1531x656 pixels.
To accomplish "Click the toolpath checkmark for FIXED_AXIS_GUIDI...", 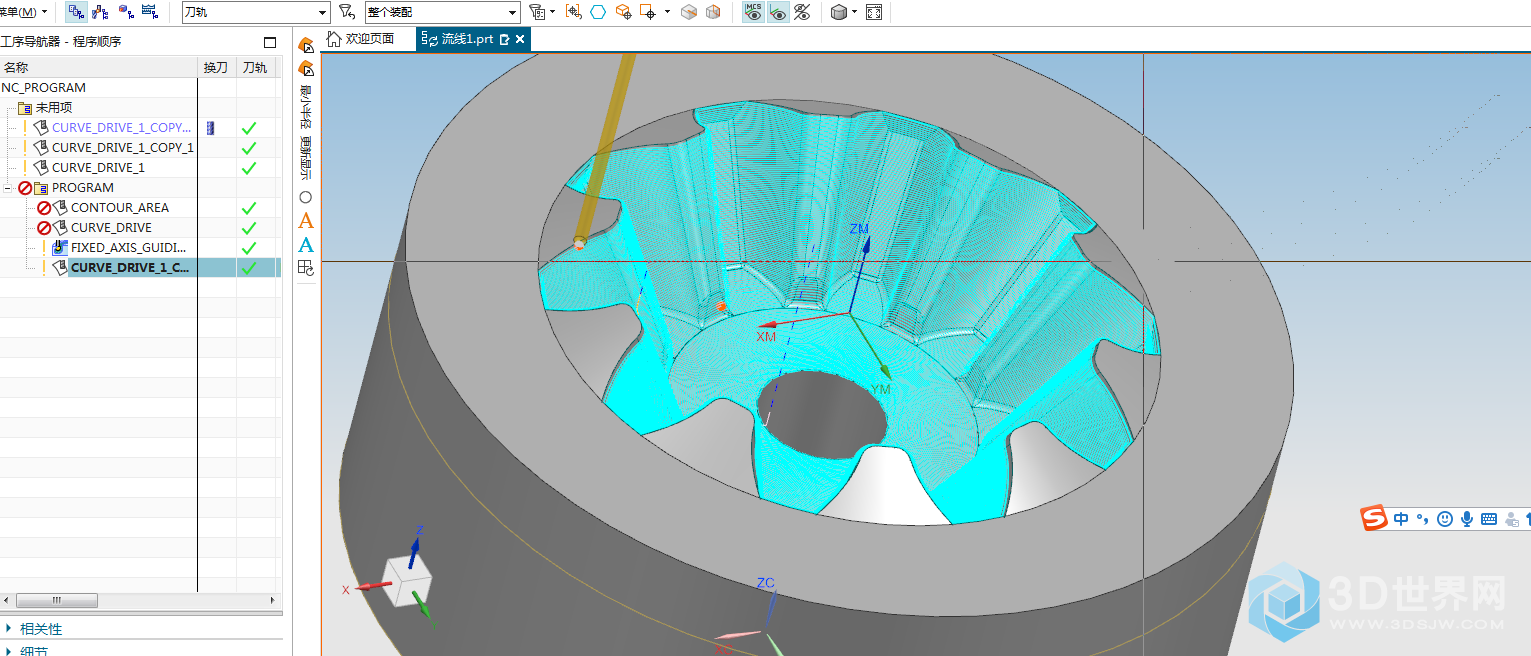I will click(x=249, y=247).
